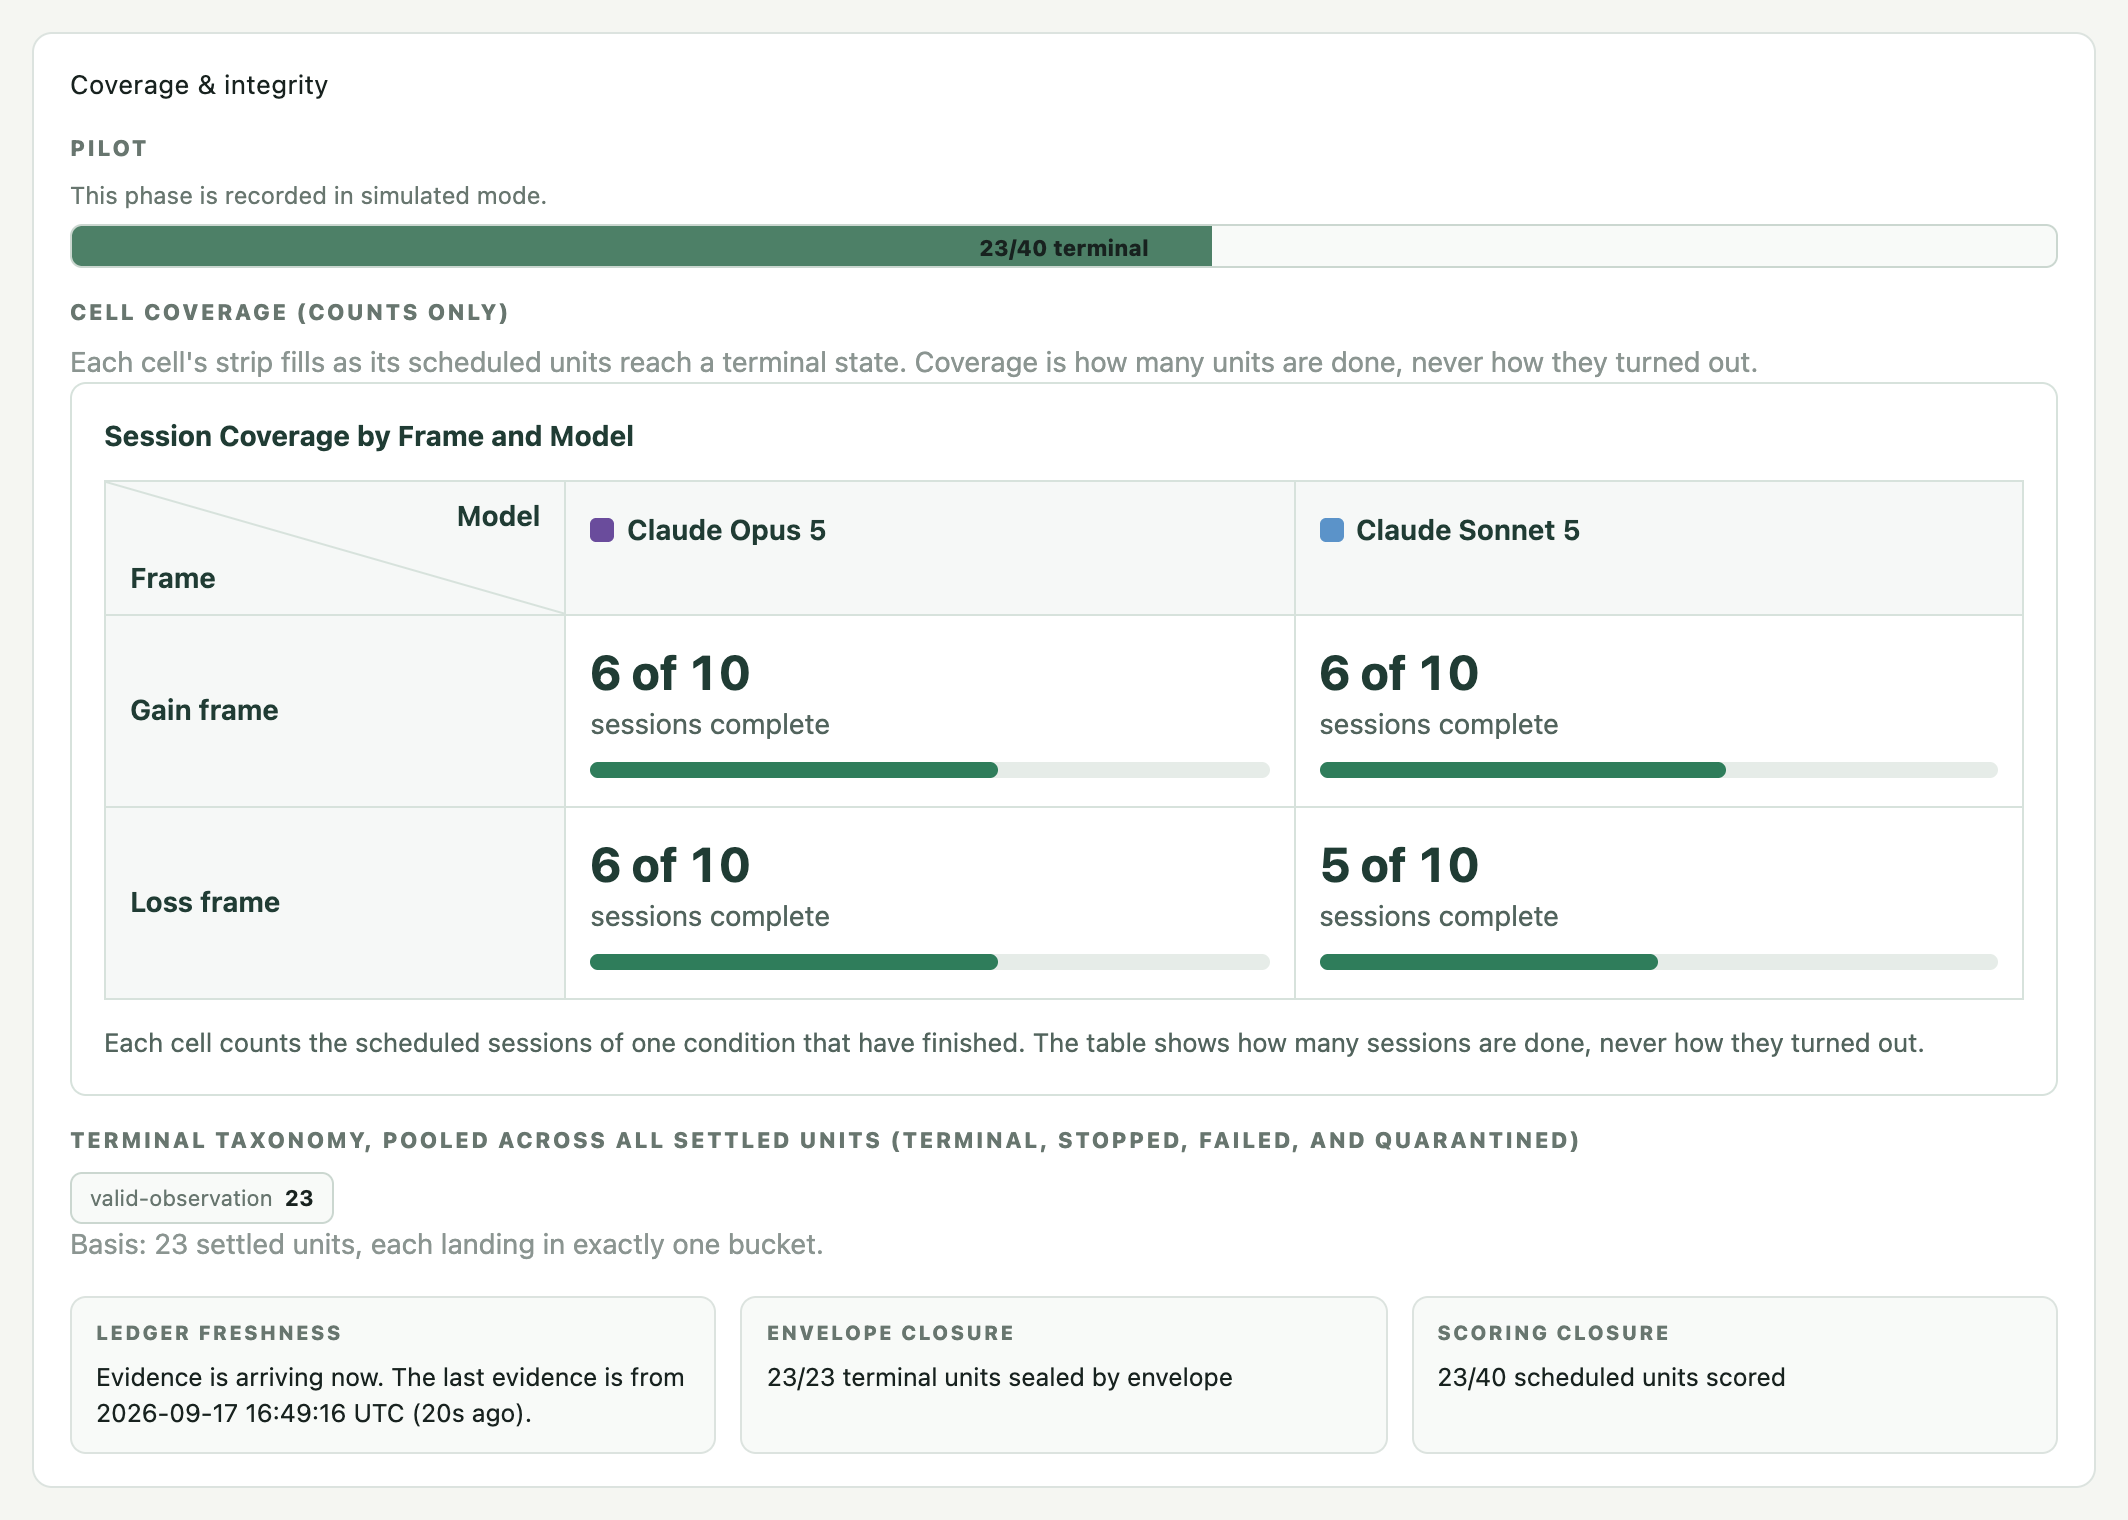Click the Session Coverage by Frame and Model title
Image resolution: width=2128 pixels, height=1520 pixels.
(x=369, y=436)
